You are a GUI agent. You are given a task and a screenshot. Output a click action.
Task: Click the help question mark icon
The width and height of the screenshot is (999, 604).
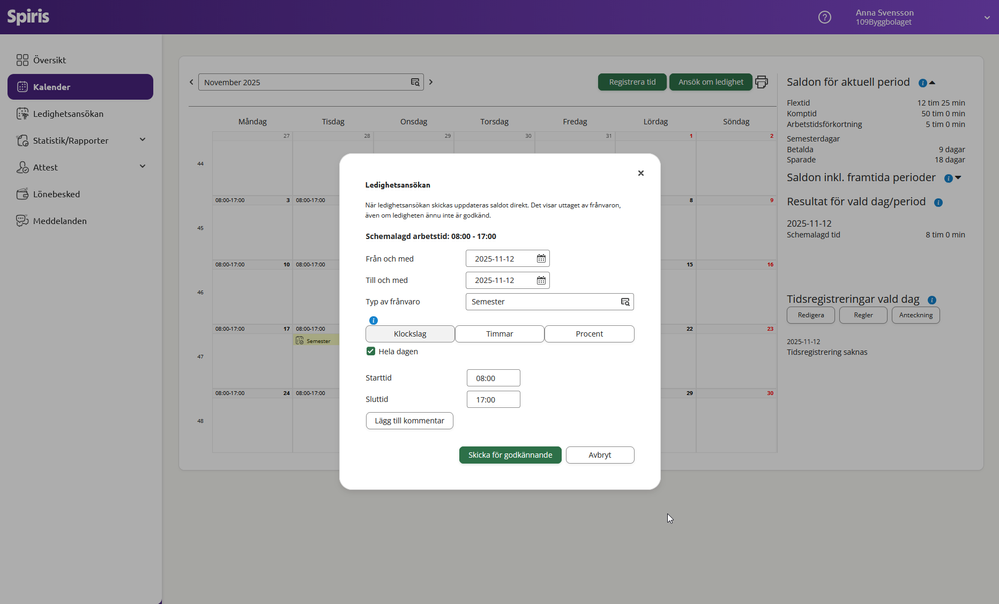tap(824, 17)
